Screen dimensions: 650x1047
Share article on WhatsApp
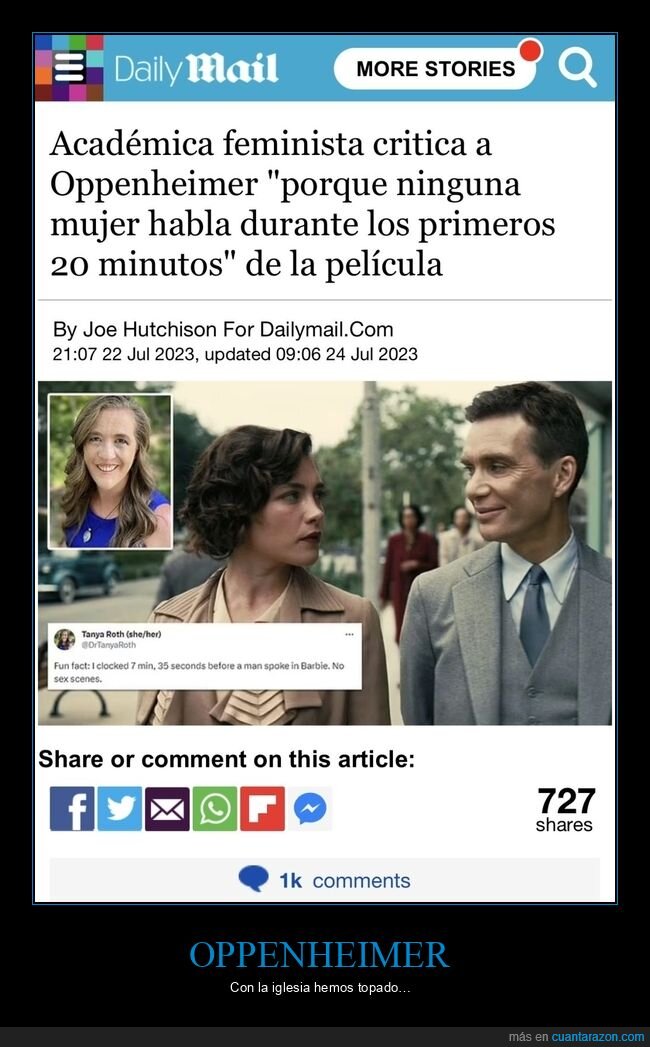214,809
